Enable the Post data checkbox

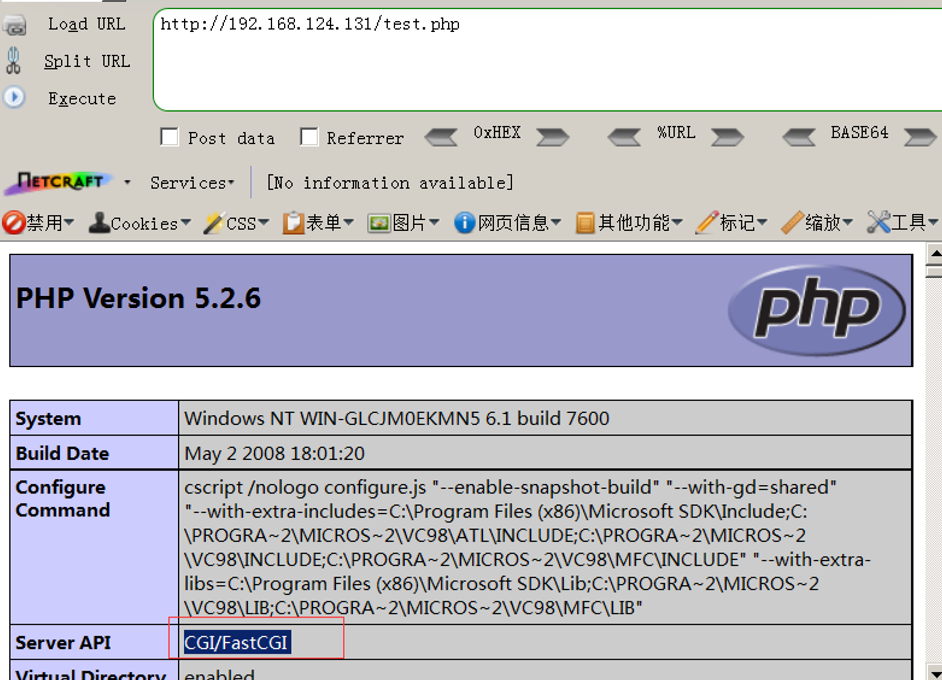169,137
